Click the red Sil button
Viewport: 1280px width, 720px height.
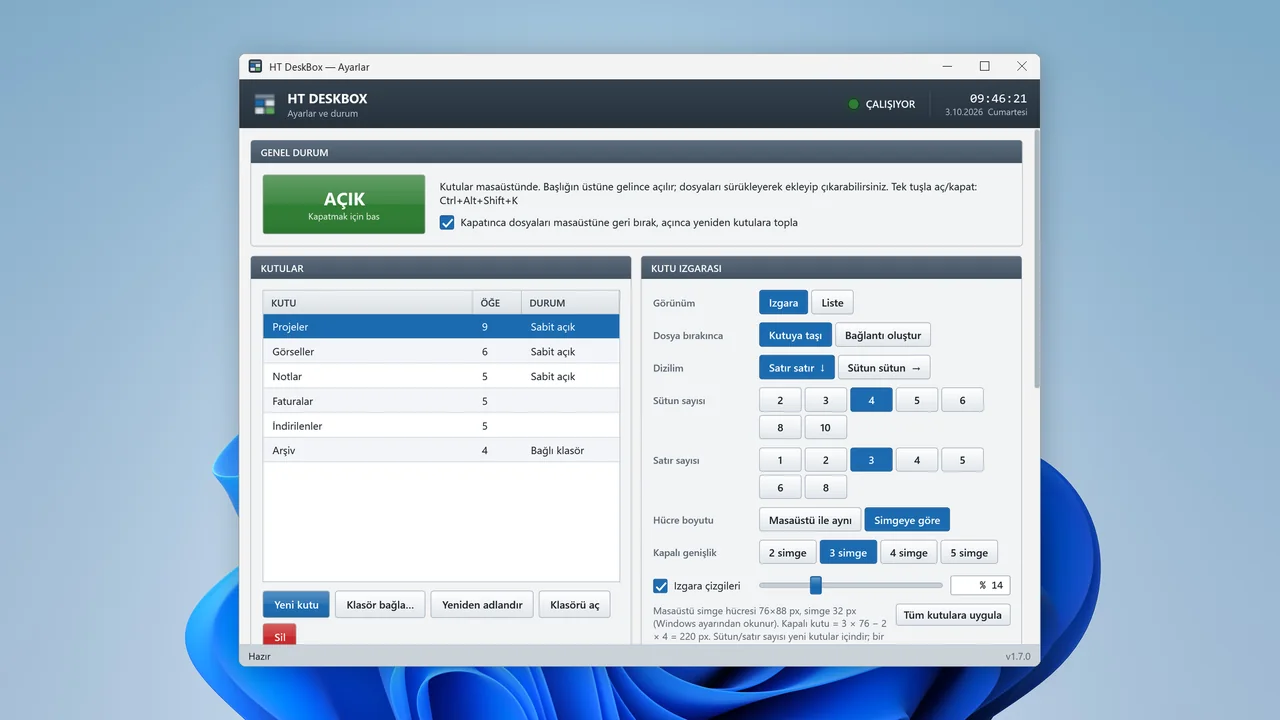click(x=280, y=634)
